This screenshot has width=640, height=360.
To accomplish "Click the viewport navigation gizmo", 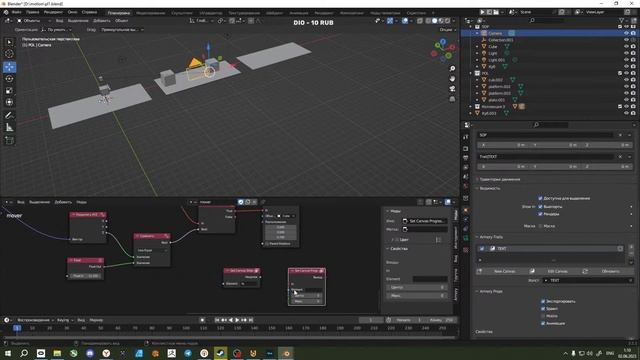I will pos(443,51).
